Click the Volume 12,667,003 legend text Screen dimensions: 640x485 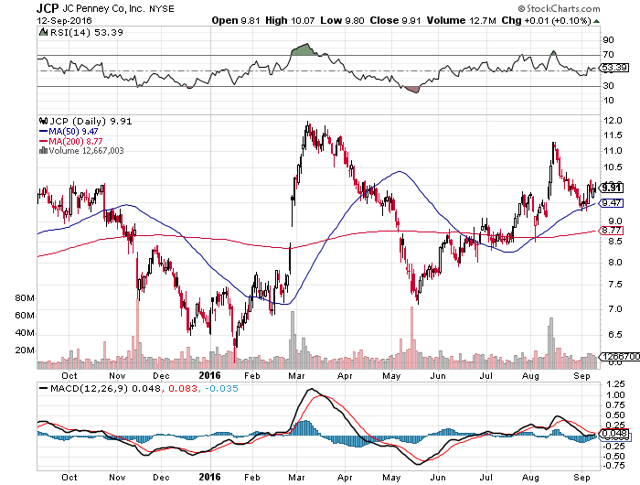(x=86, y=151)
